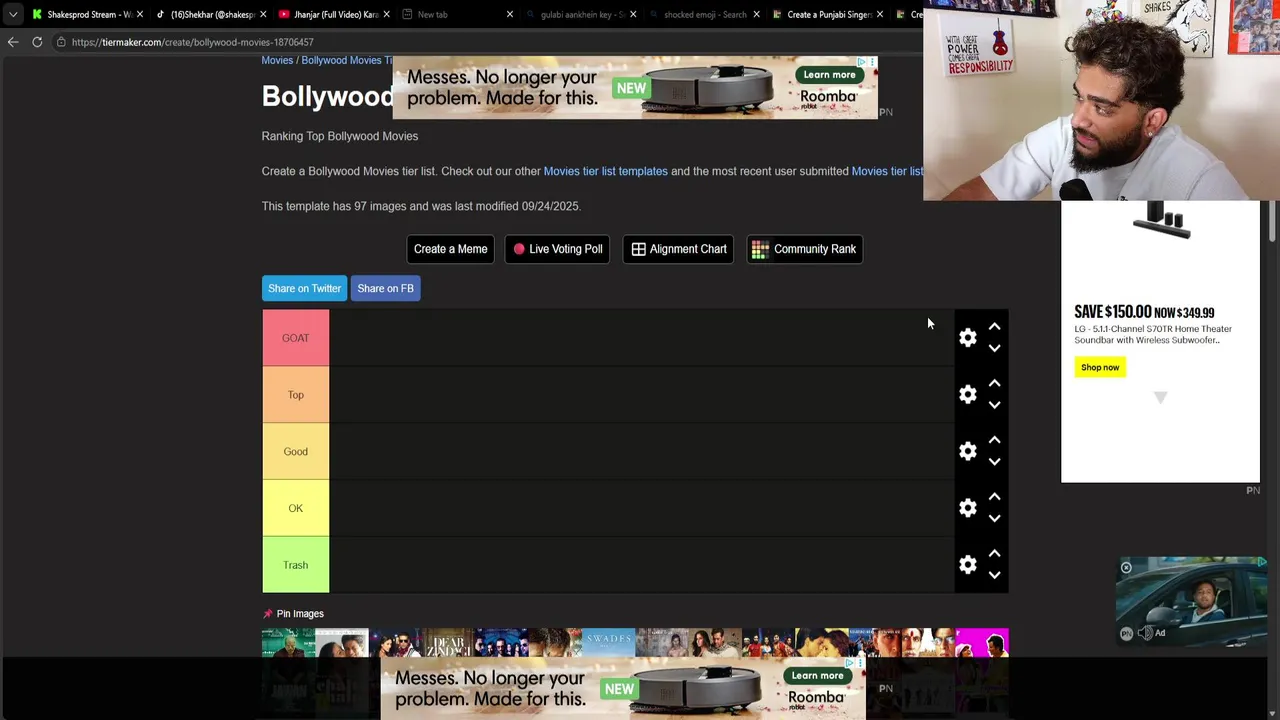Close the Jhanjar YouTube tab
Viewport: 1280px width, 720px height.
(x=386, y=14)
